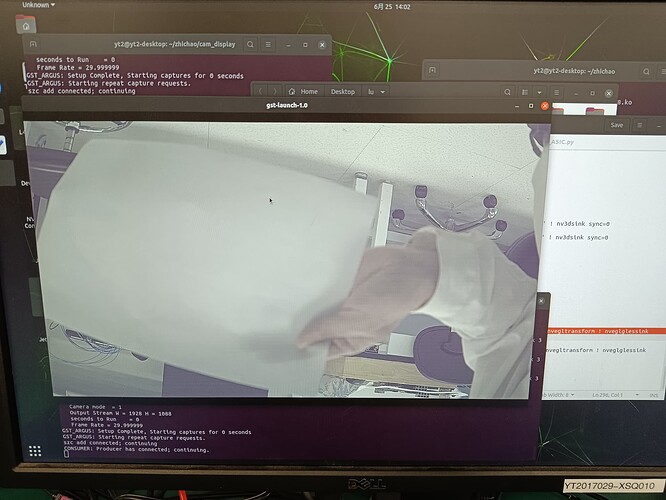Open the Home folder icon on desktop
Screen dimensions: 666x500
[x=25, y=24]
